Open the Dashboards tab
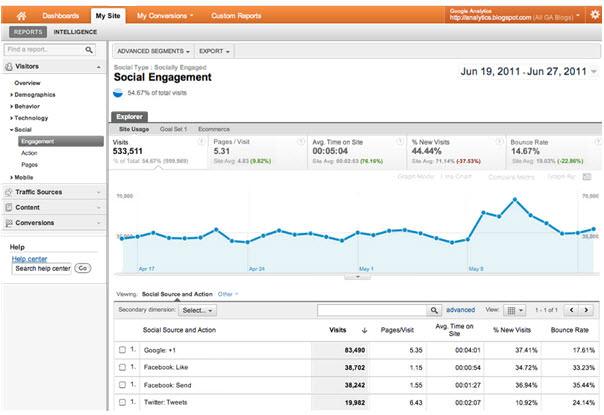Screen dimensions: 604x415 (x=61, y=16)
